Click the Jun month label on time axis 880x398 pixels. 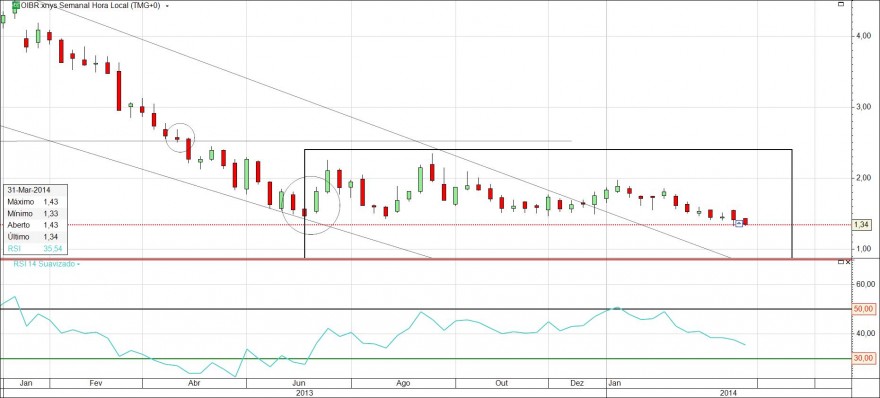pyautogui.click(x=299, y=383)
